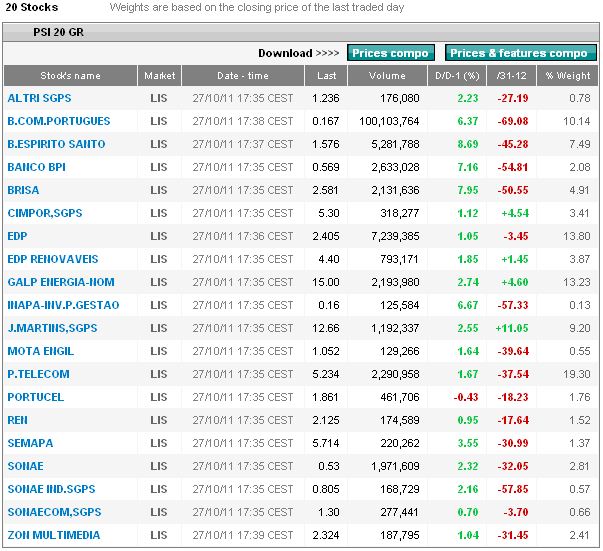The width and height of the screenshot is (603, 551).
Task: Open EDP RENOVAVEIS stock link
Action: click(53, 259)
